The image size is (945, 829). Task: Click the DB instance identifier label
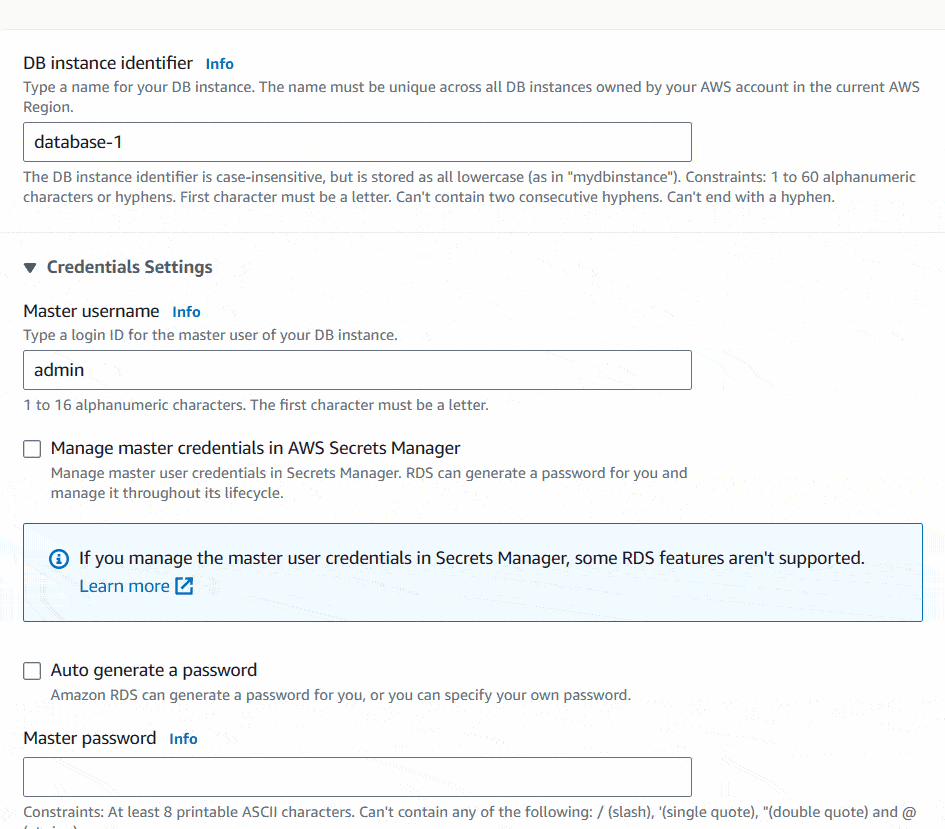click(x=108, y=63)
